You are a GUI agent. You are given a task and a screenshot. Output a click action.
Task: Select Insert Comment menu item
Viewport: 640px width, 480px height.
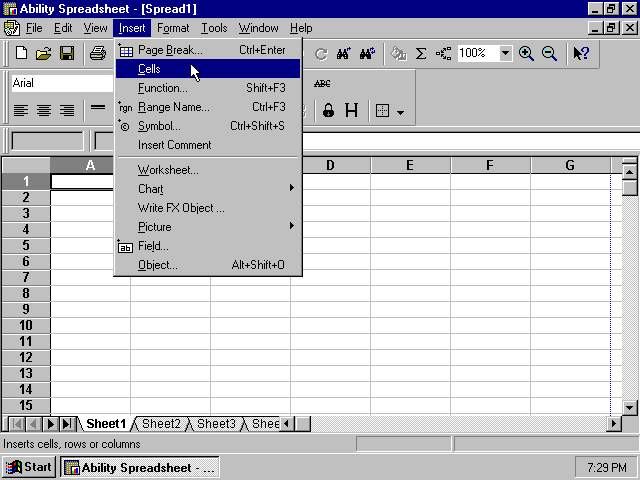coord(208,145)
